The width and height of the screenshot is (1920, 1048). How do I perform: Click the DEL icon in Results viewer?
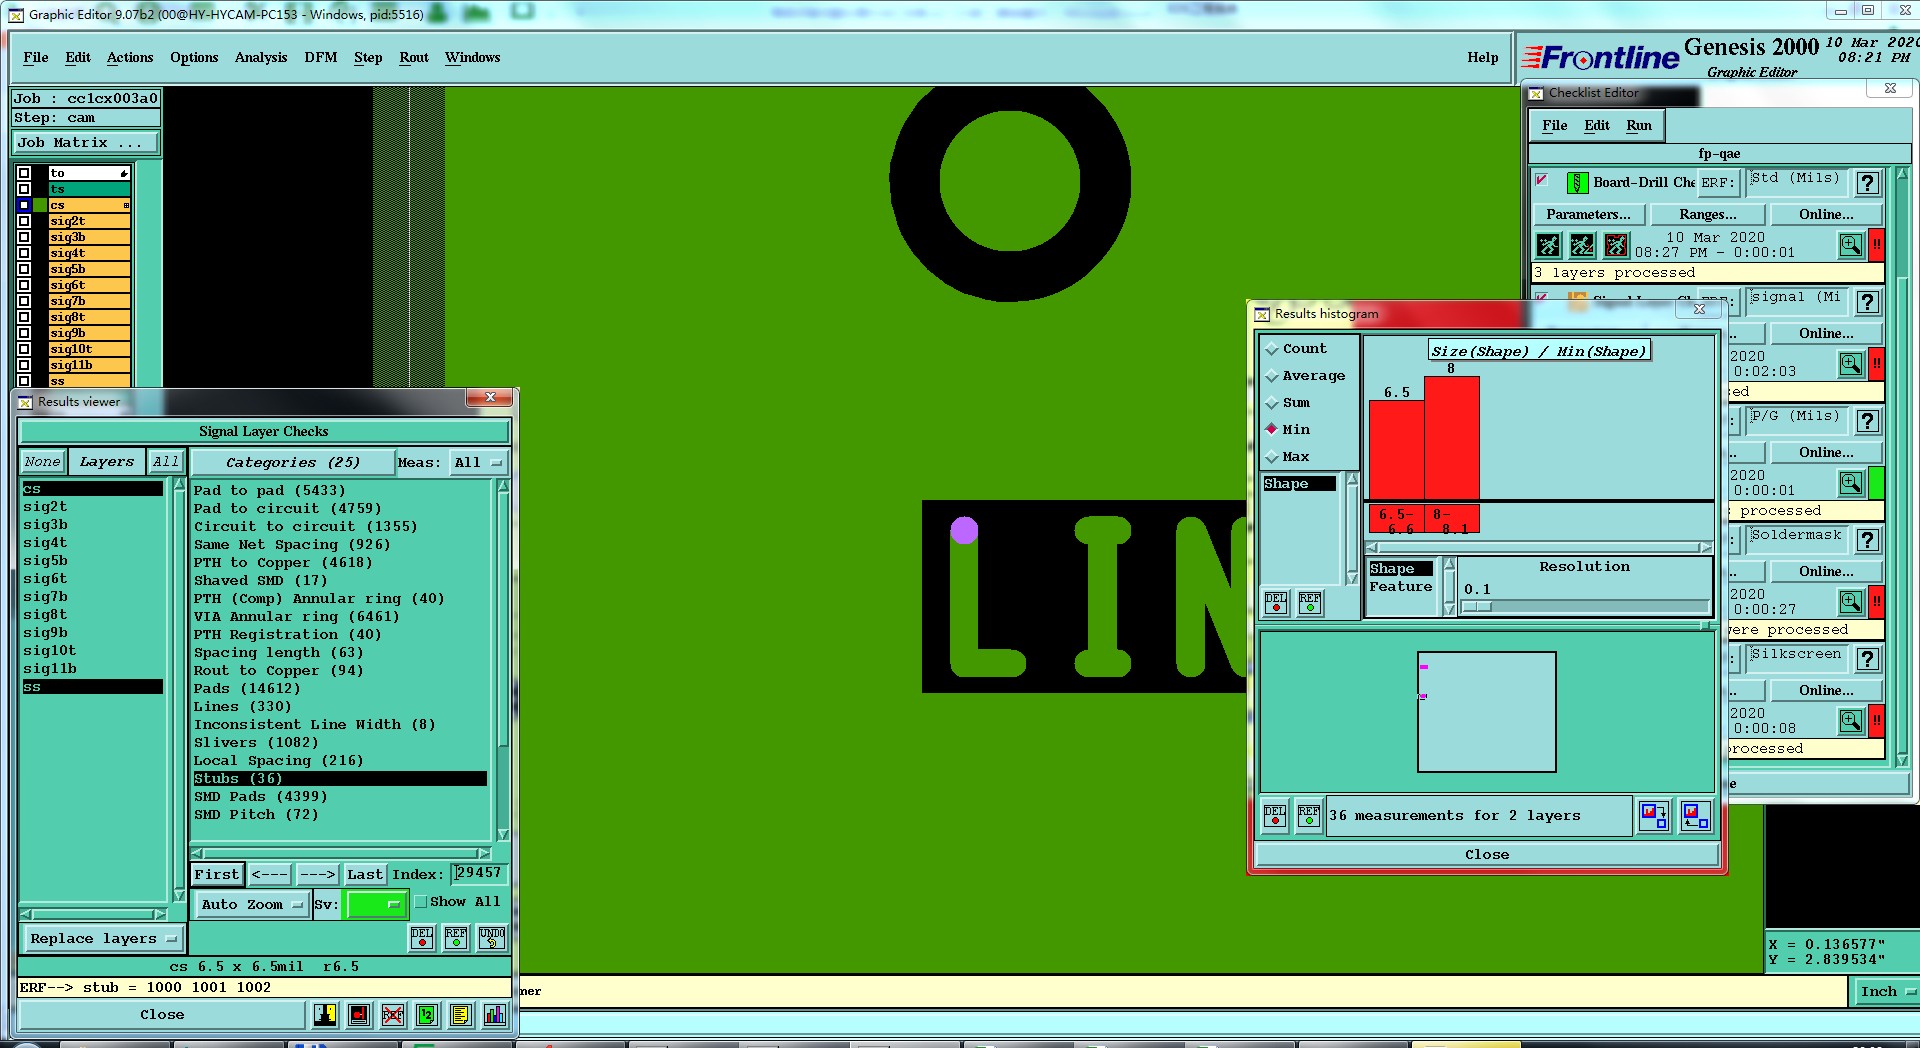coord(422,937)
